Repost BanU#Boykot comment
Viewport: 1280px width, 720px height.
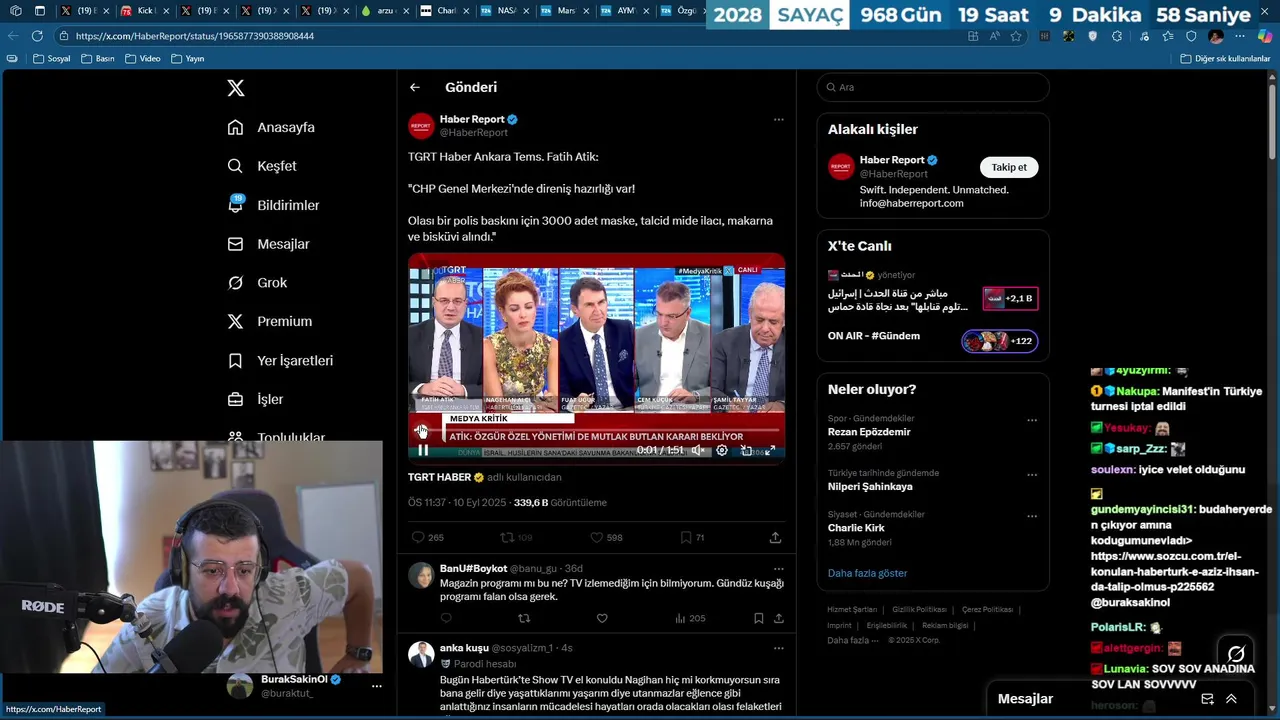(x=524, y=618)
